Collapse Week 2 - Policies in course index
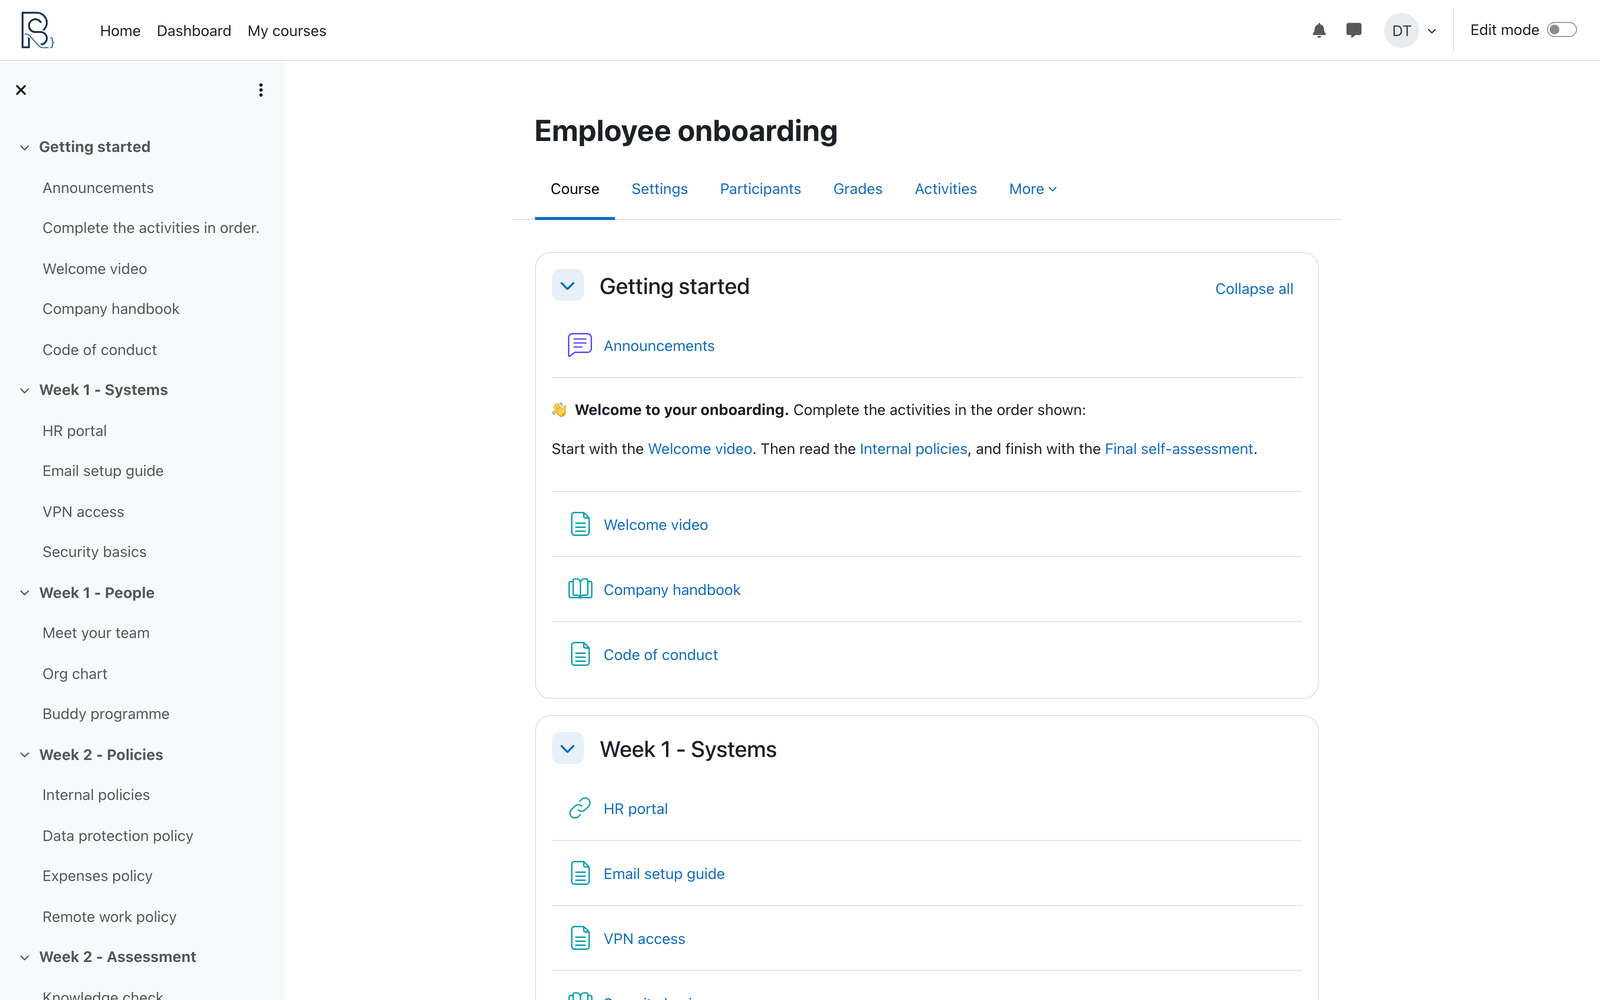This screenshot has height=1000, width=1600. [24, 755]
